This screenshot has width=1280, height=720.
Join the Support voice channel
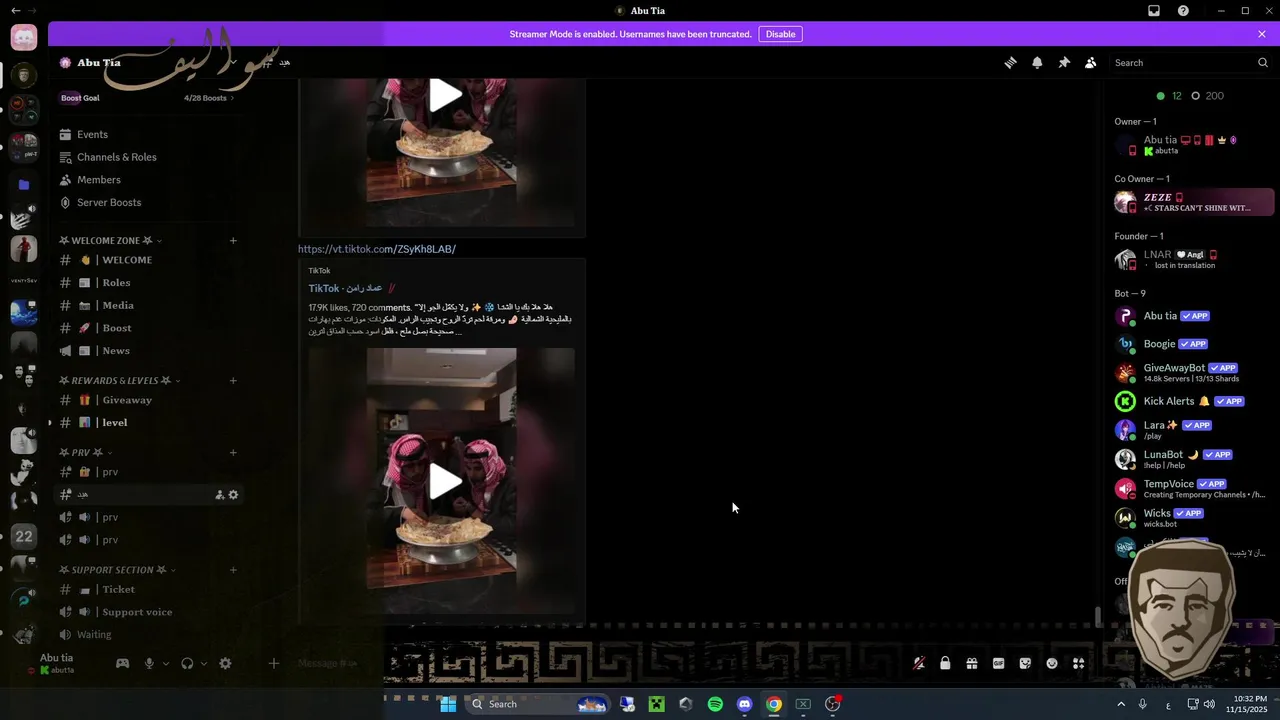tap(148, 612)
